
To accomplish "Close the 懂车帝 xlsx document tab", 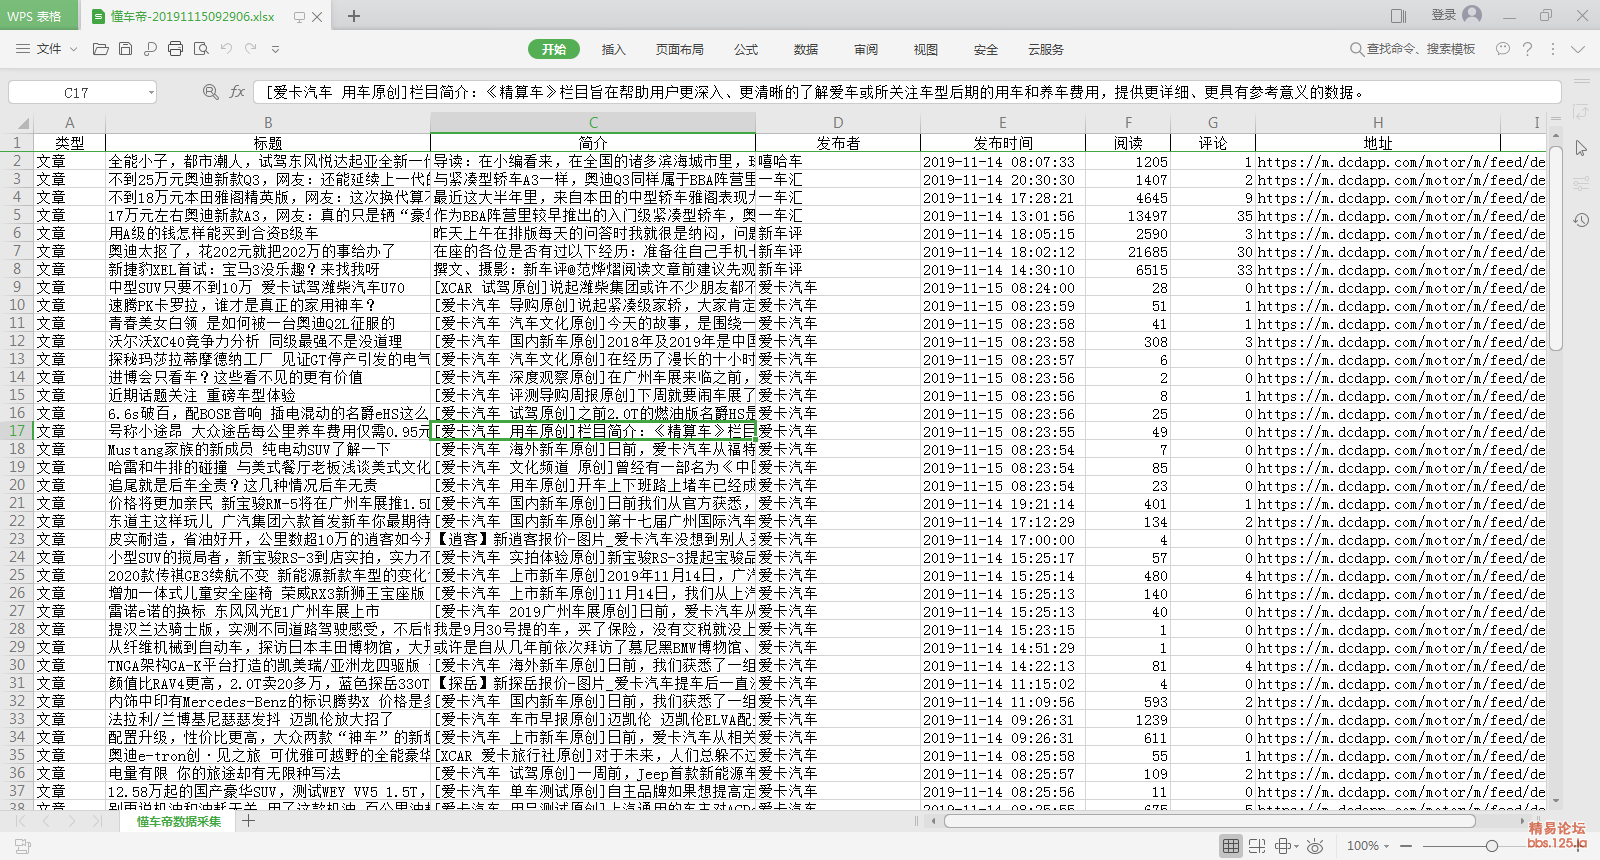I will 317,16.
